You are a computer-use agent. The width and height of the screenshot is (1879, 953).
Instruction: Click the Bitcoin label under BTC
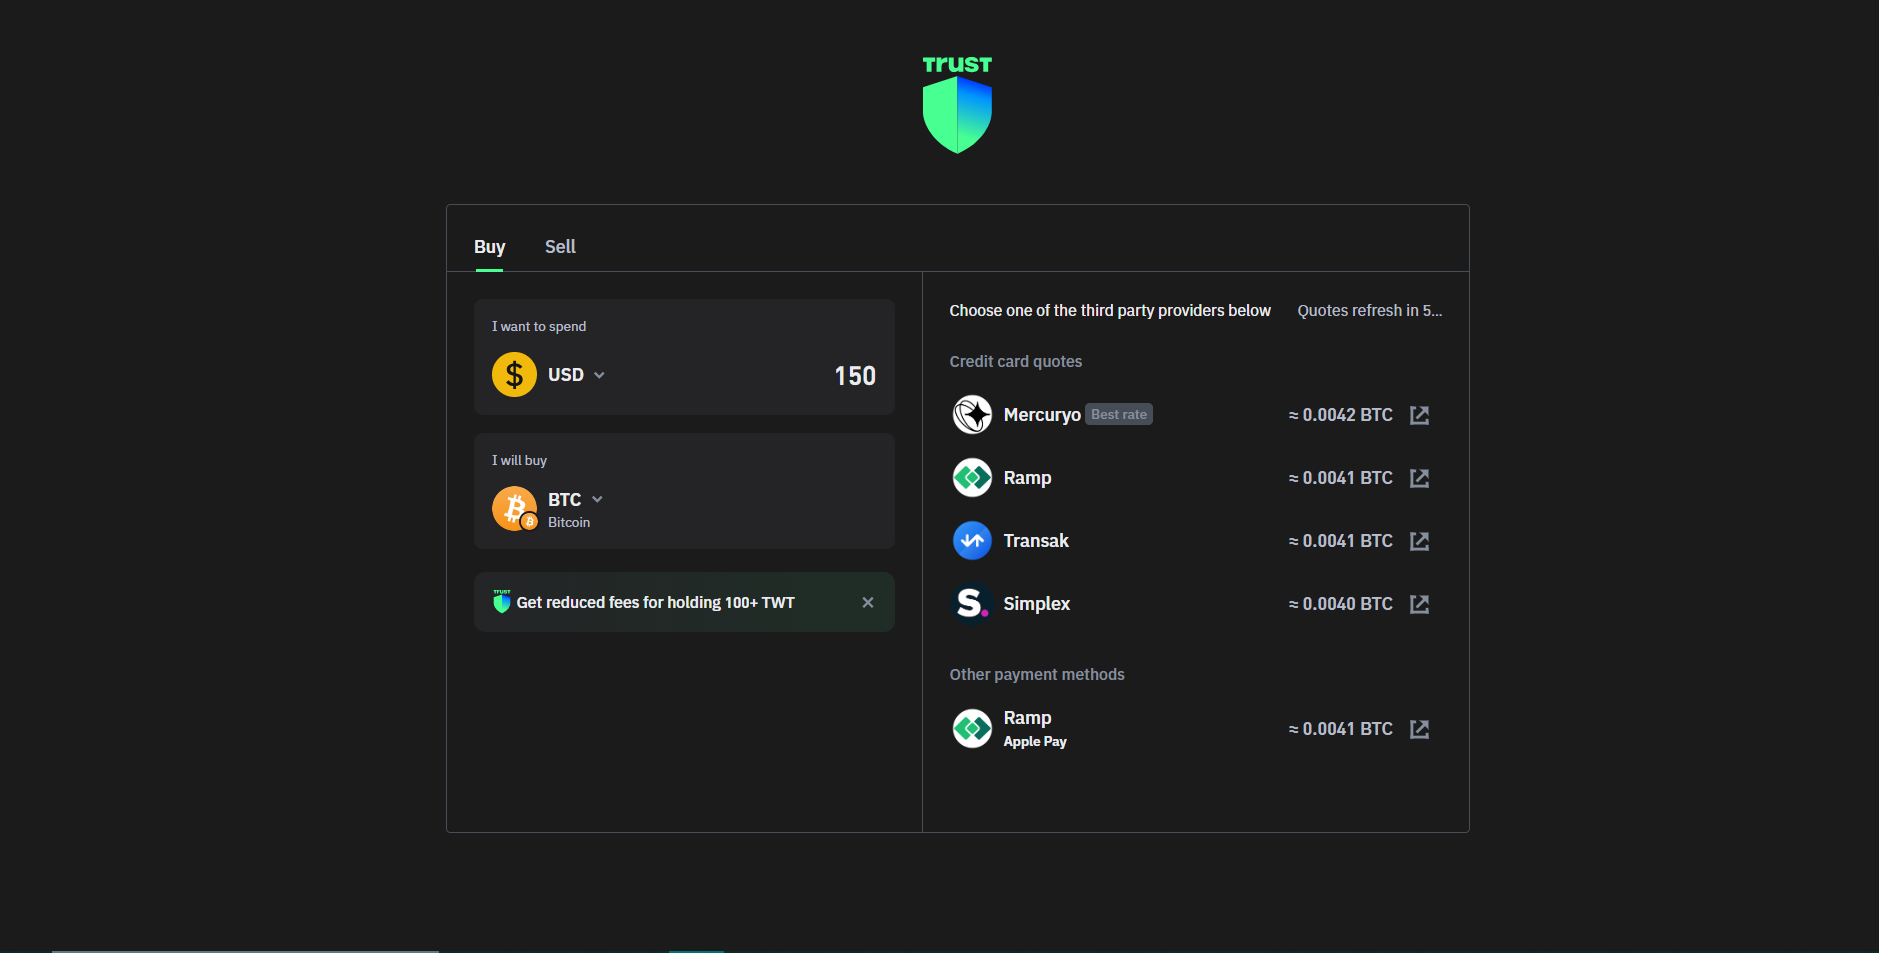[569, 522]
